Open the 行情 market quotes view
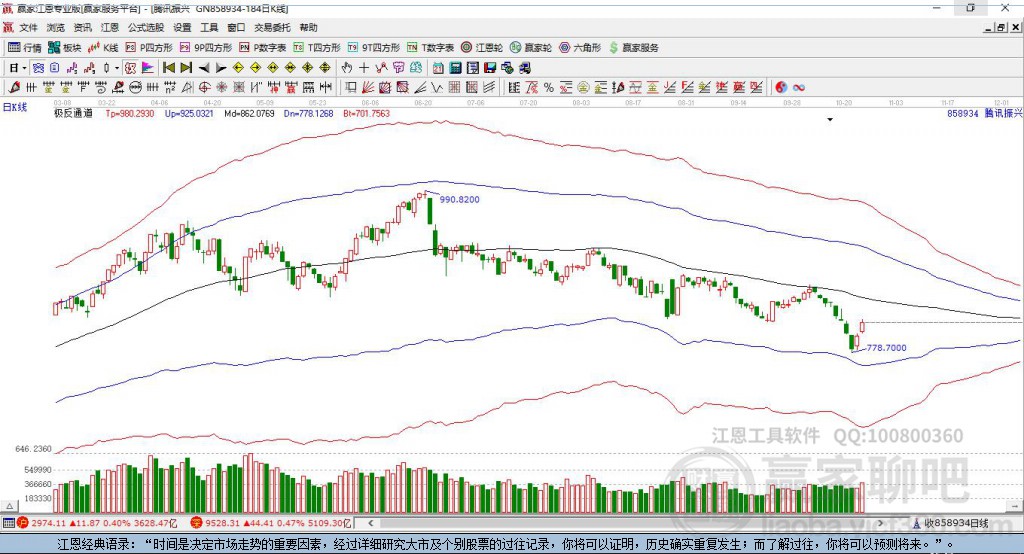Screen dimensions: 1024x554 25,48
